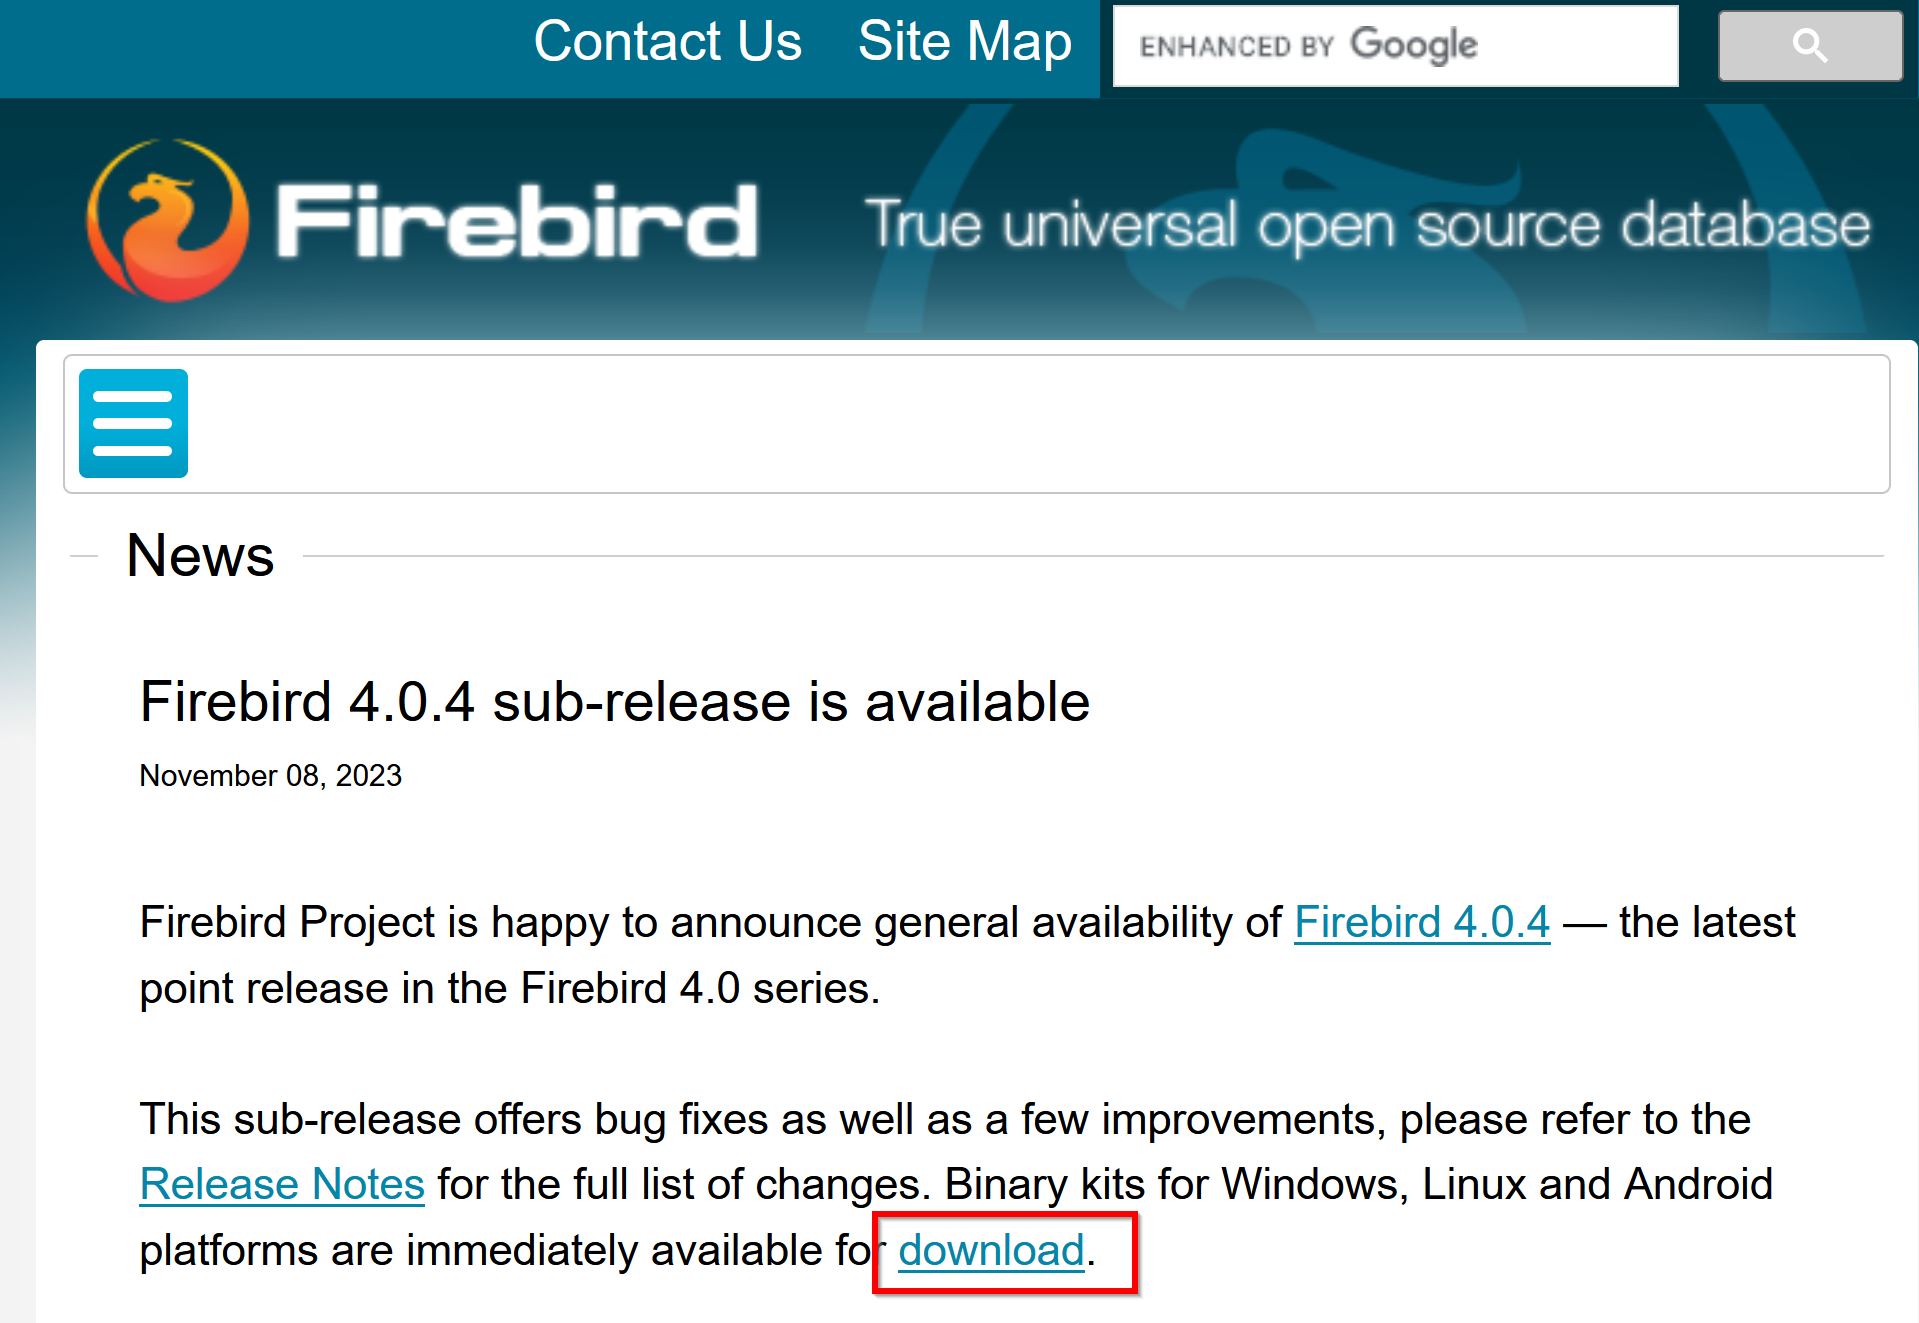Click the download link

(x=991, y=1250)
